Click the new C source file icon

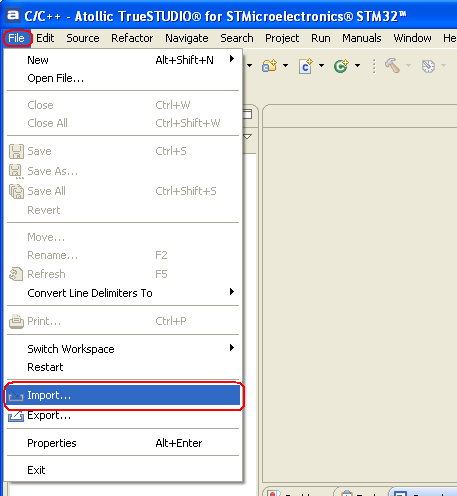coord(306,66)
